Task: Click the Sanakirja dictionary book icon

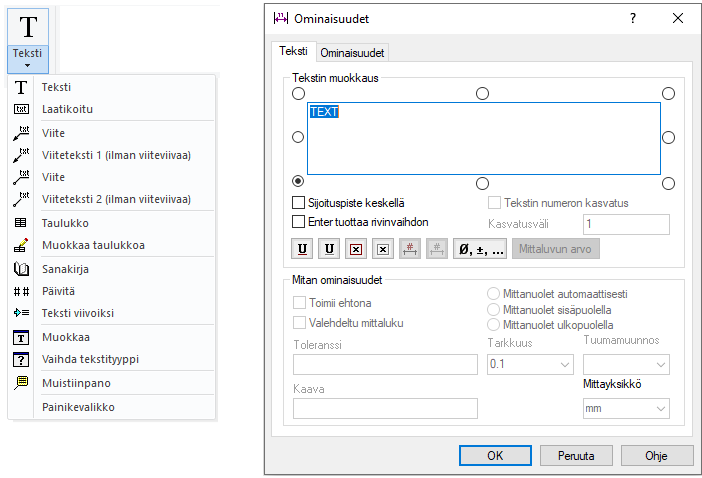Action: [x=21, y=269]
